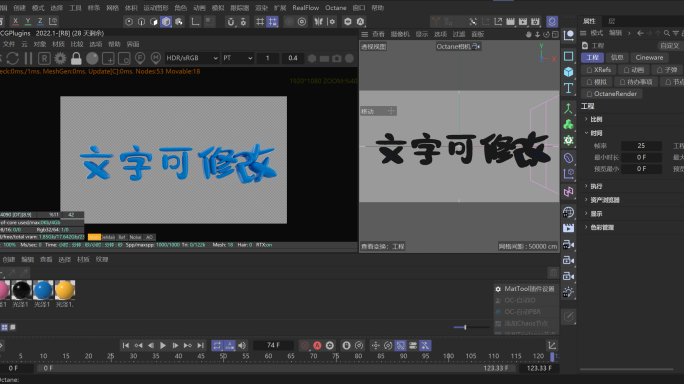
Task: Switch to the 层 tab
Action: (612, 21)
